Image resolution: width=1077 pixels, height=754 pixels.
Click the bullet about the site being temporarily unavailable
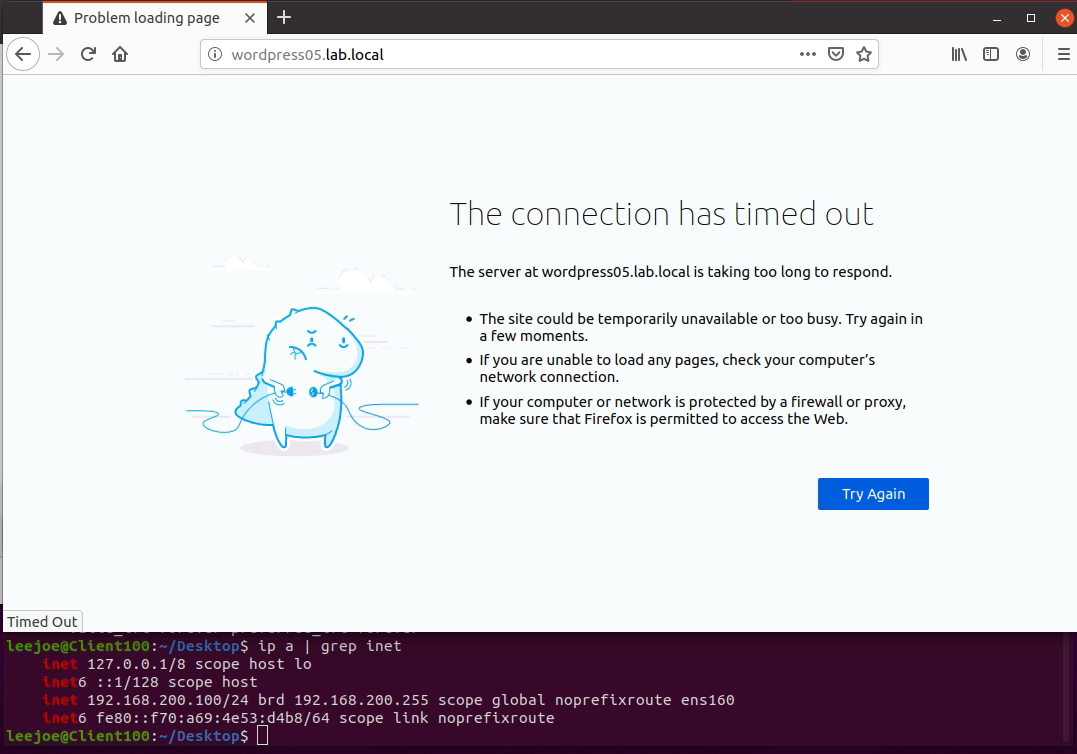[x=701, y=327]
